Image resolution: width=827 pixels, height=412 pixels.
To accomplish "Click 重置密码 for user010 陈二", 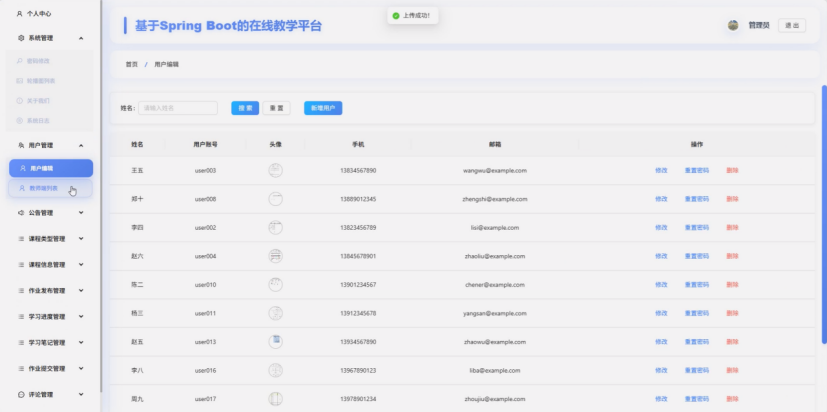I will [x=697, y=284].
